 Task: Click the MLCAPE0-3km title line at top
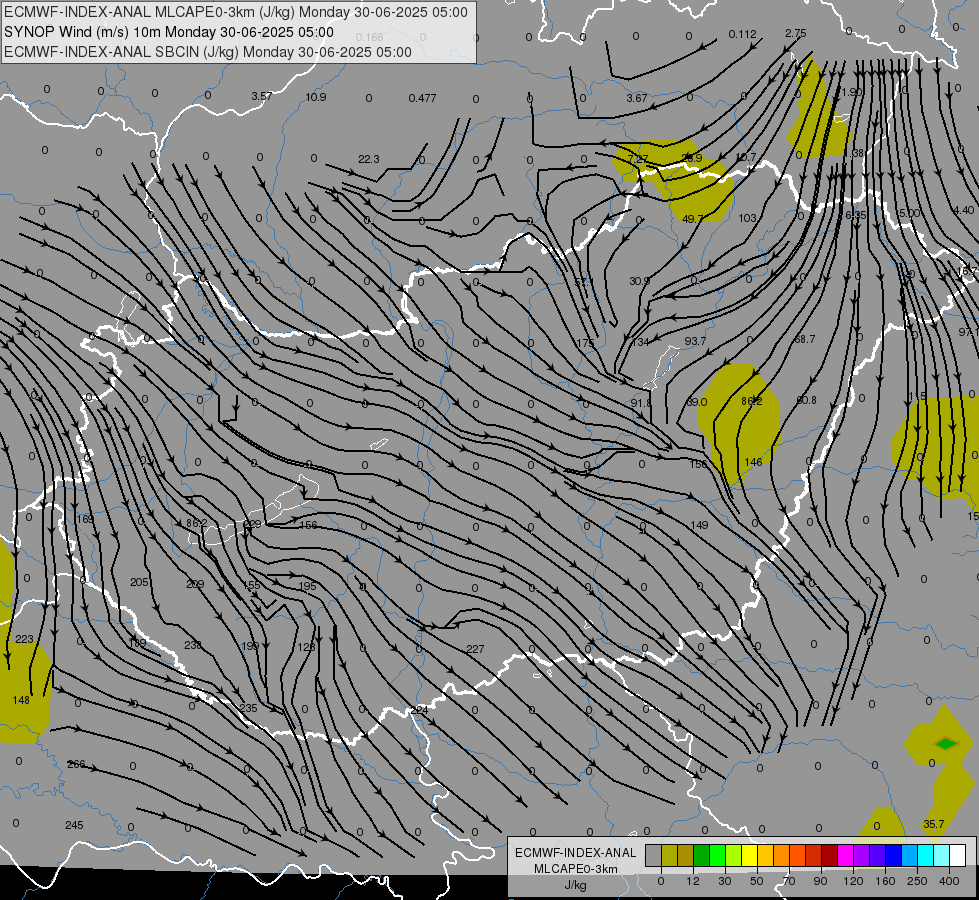click(x=235, y=12)
